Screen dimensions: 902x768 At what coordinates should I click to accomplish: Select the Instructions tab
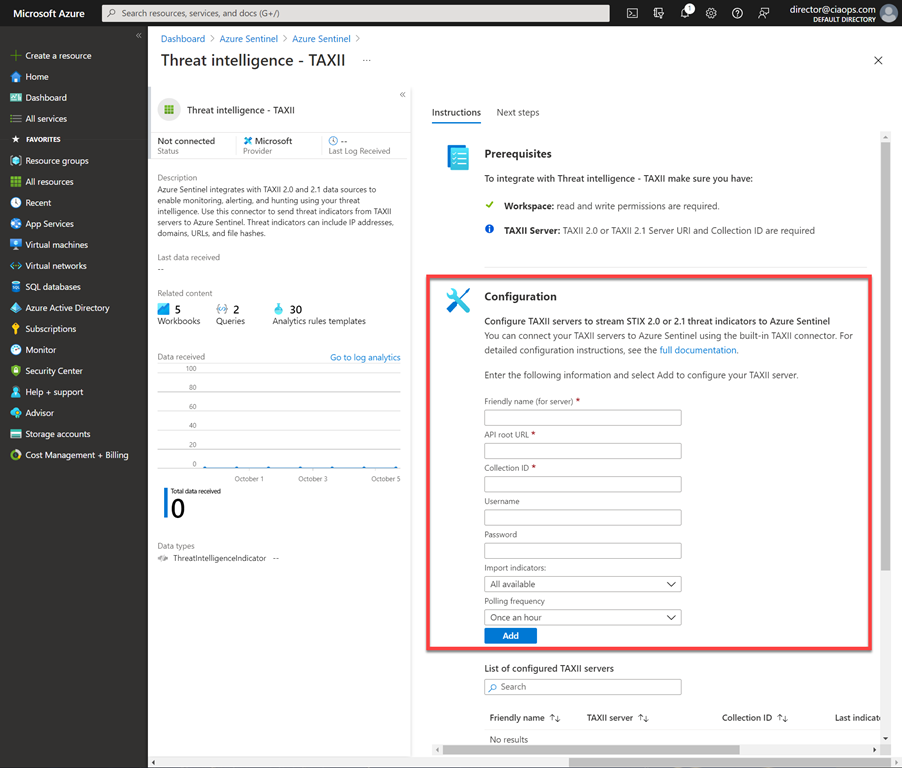pyautogui.click(x=456, y=112)
